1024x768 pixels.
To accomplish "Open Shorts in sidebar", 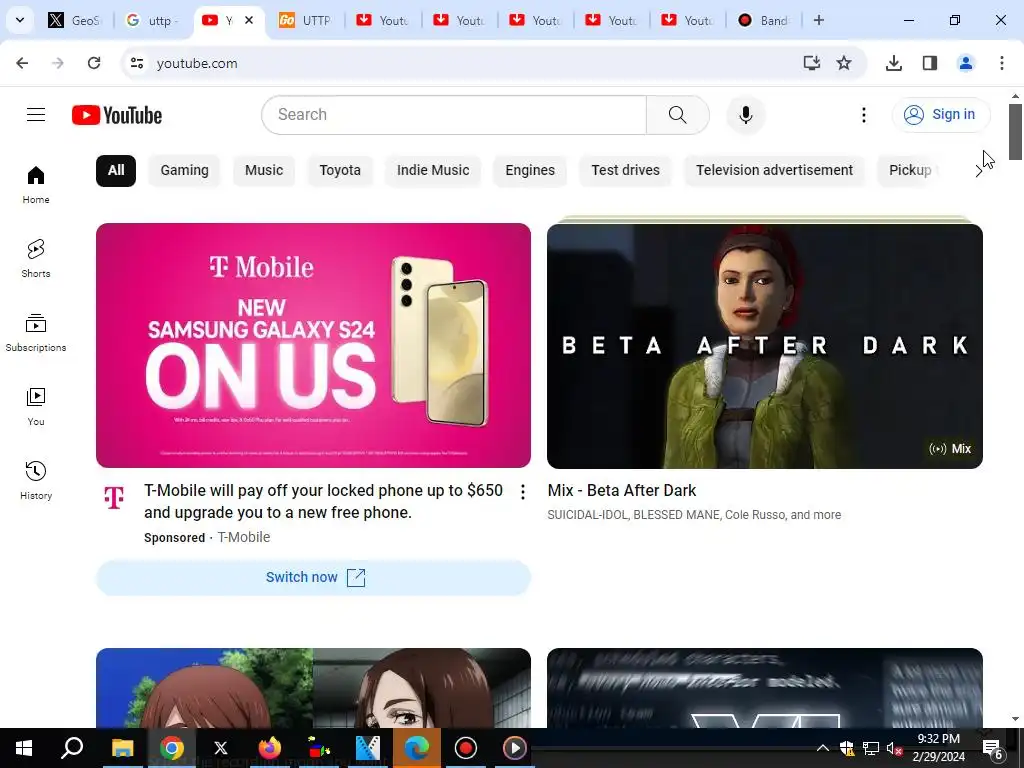I will (x=36, y=259).
